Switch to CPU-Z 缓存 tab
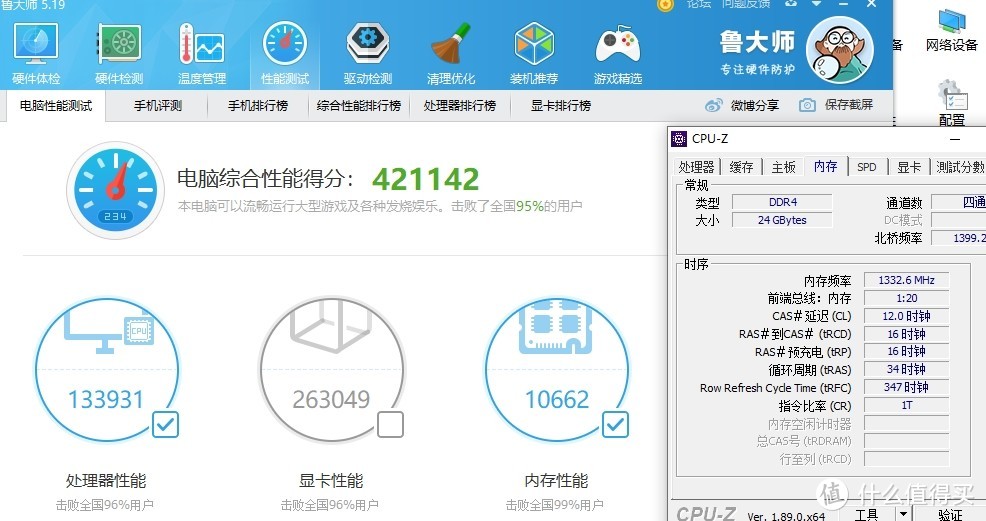 pyautogui.click(x=741, y=167)
